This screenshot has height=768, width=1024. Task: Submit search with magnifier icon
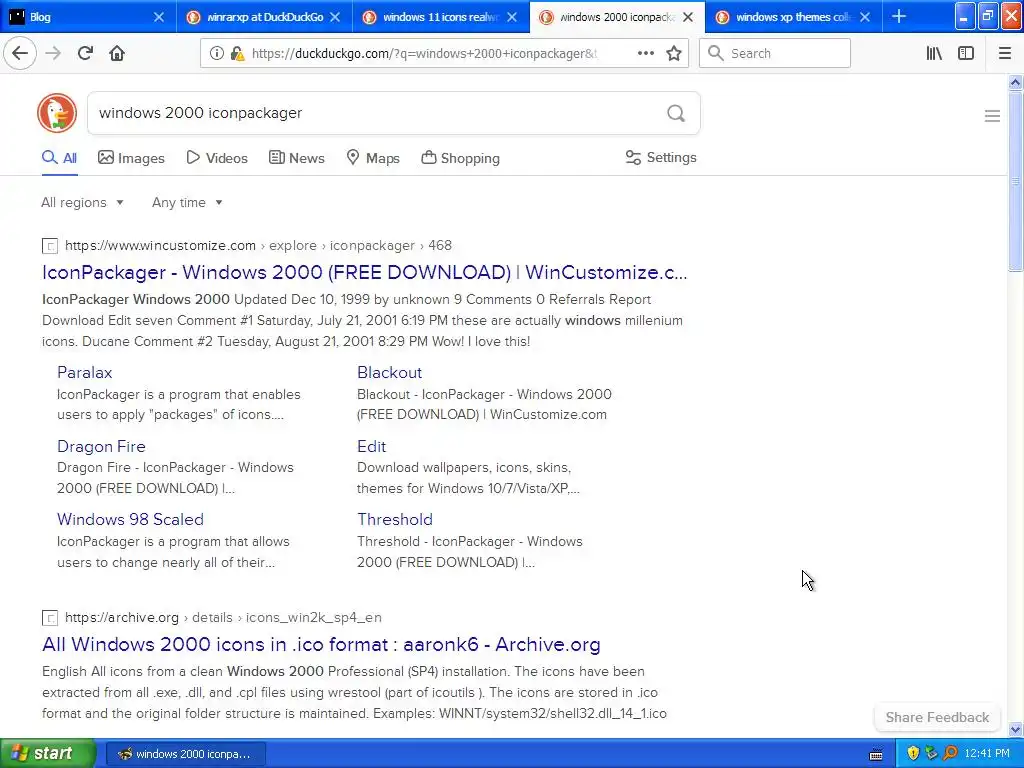pos(676,114)
